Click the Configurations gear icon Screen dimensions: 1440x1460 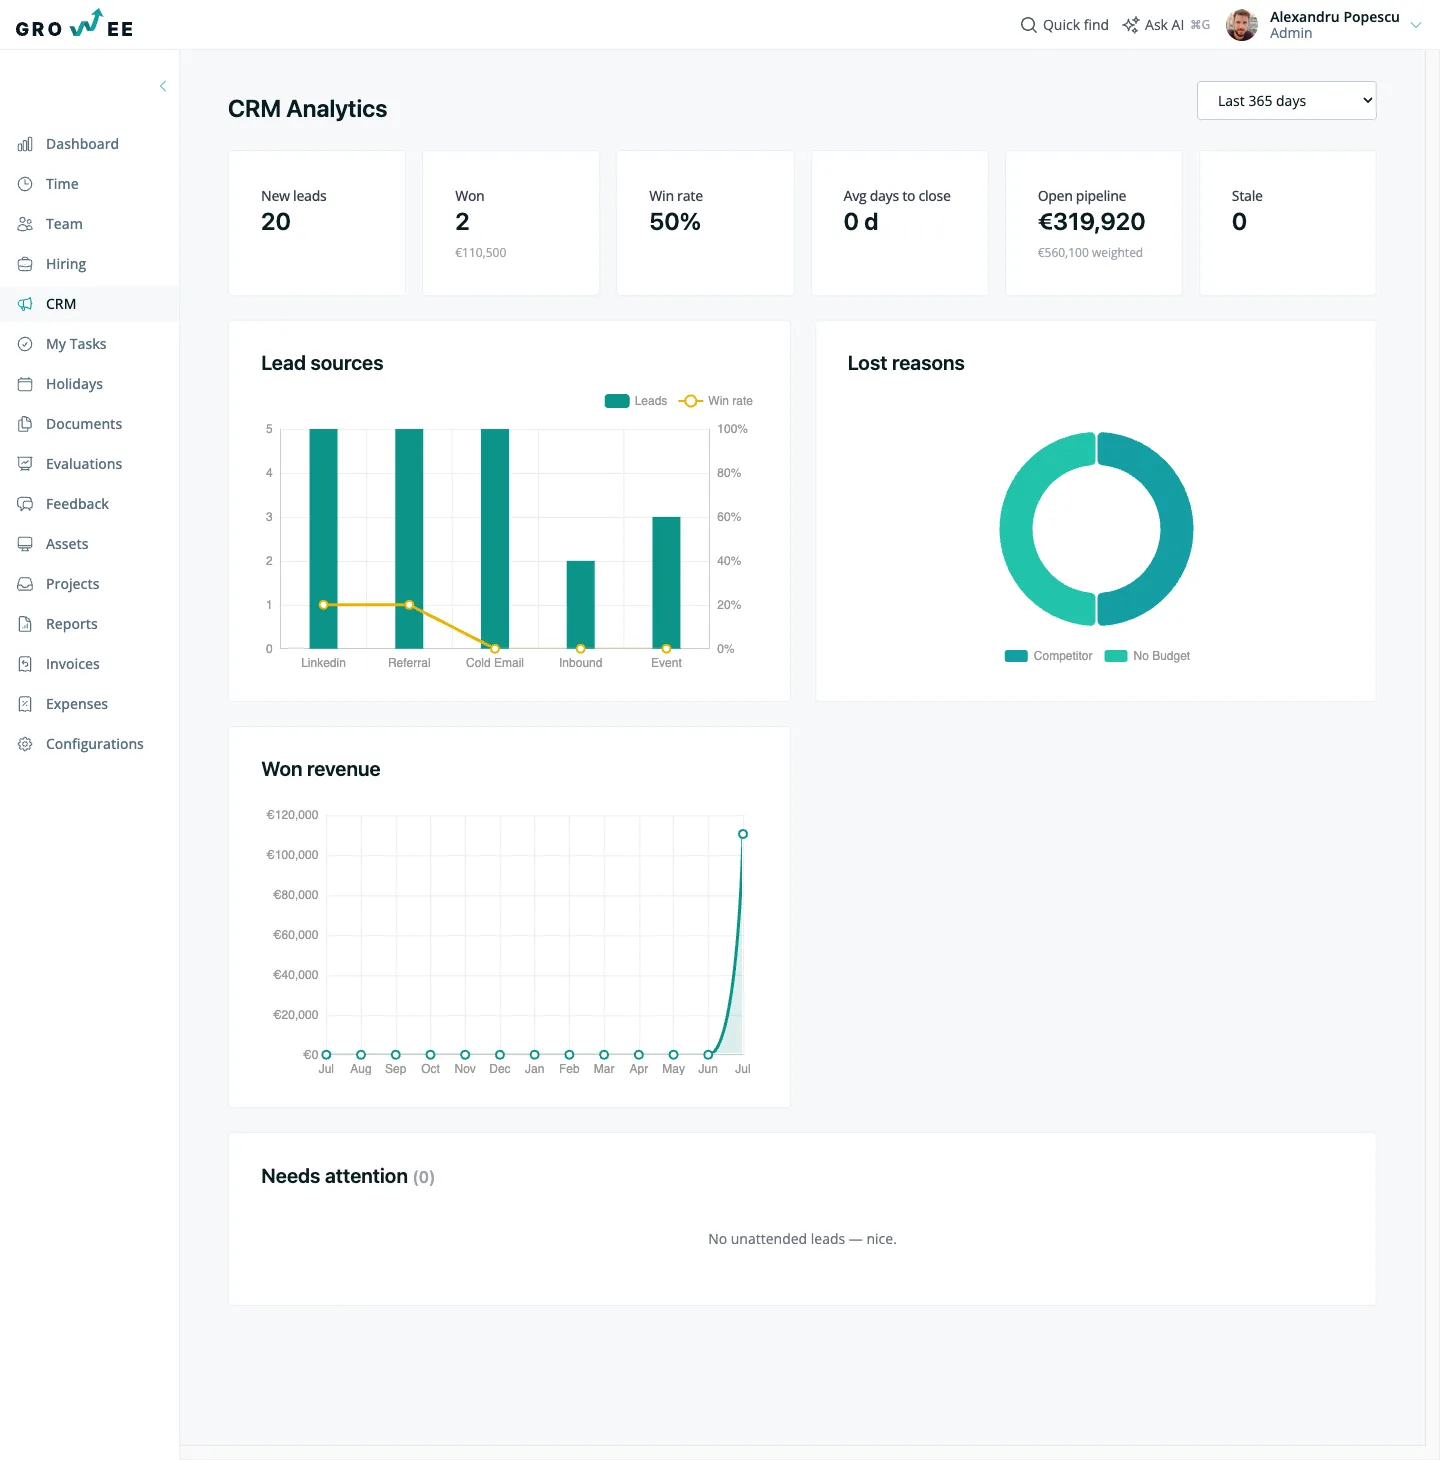pos(25,744)
